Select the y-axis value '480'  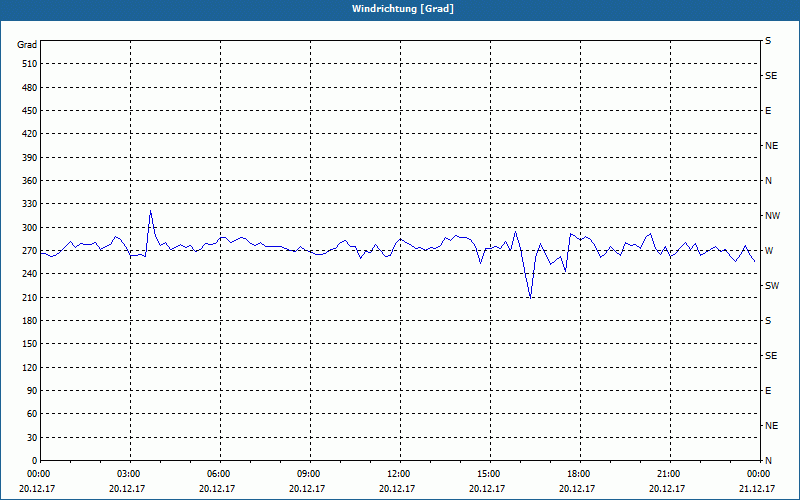tap(30, 88)
